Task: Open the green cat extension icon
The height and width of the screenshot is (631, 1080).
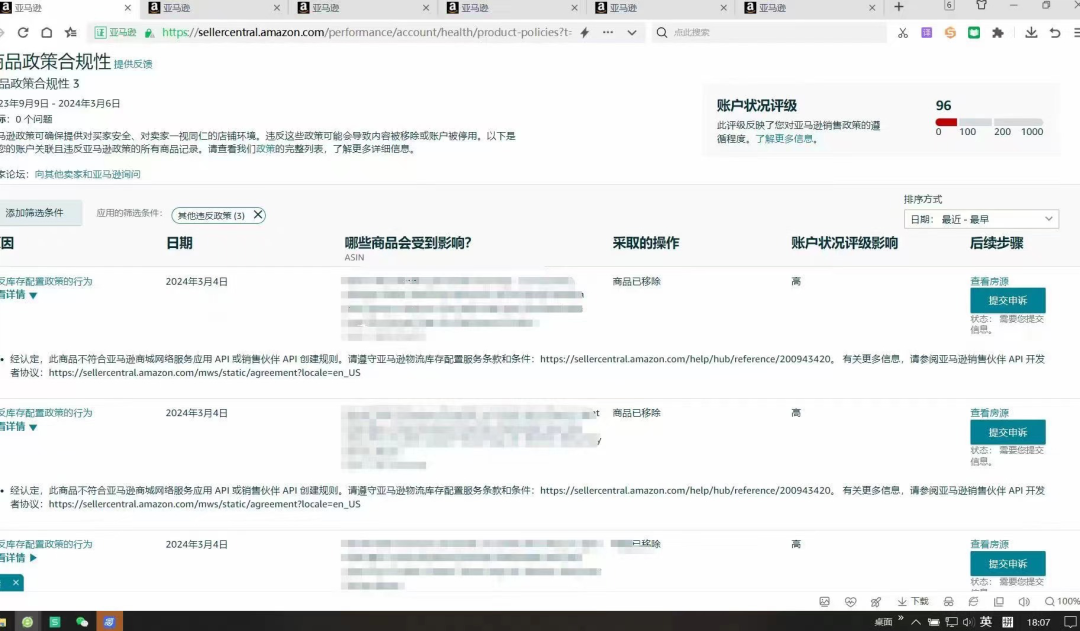Action: click(972, 31)
